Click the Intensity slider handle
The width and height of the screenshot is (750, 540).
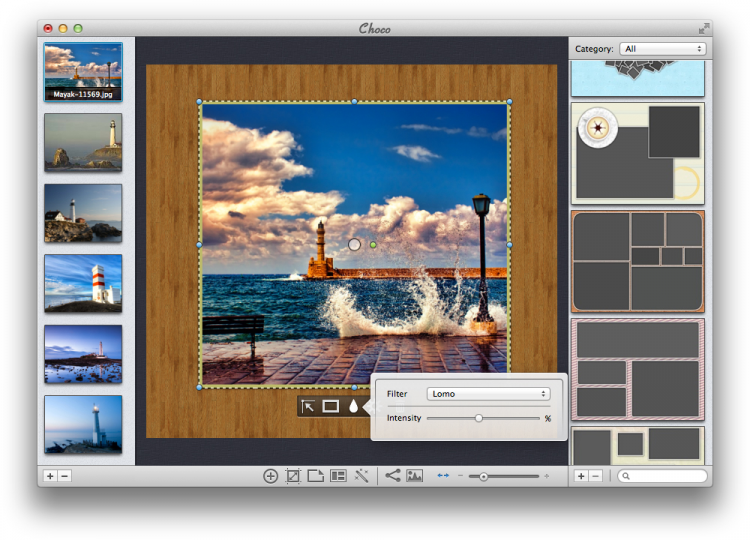point(478,418)
